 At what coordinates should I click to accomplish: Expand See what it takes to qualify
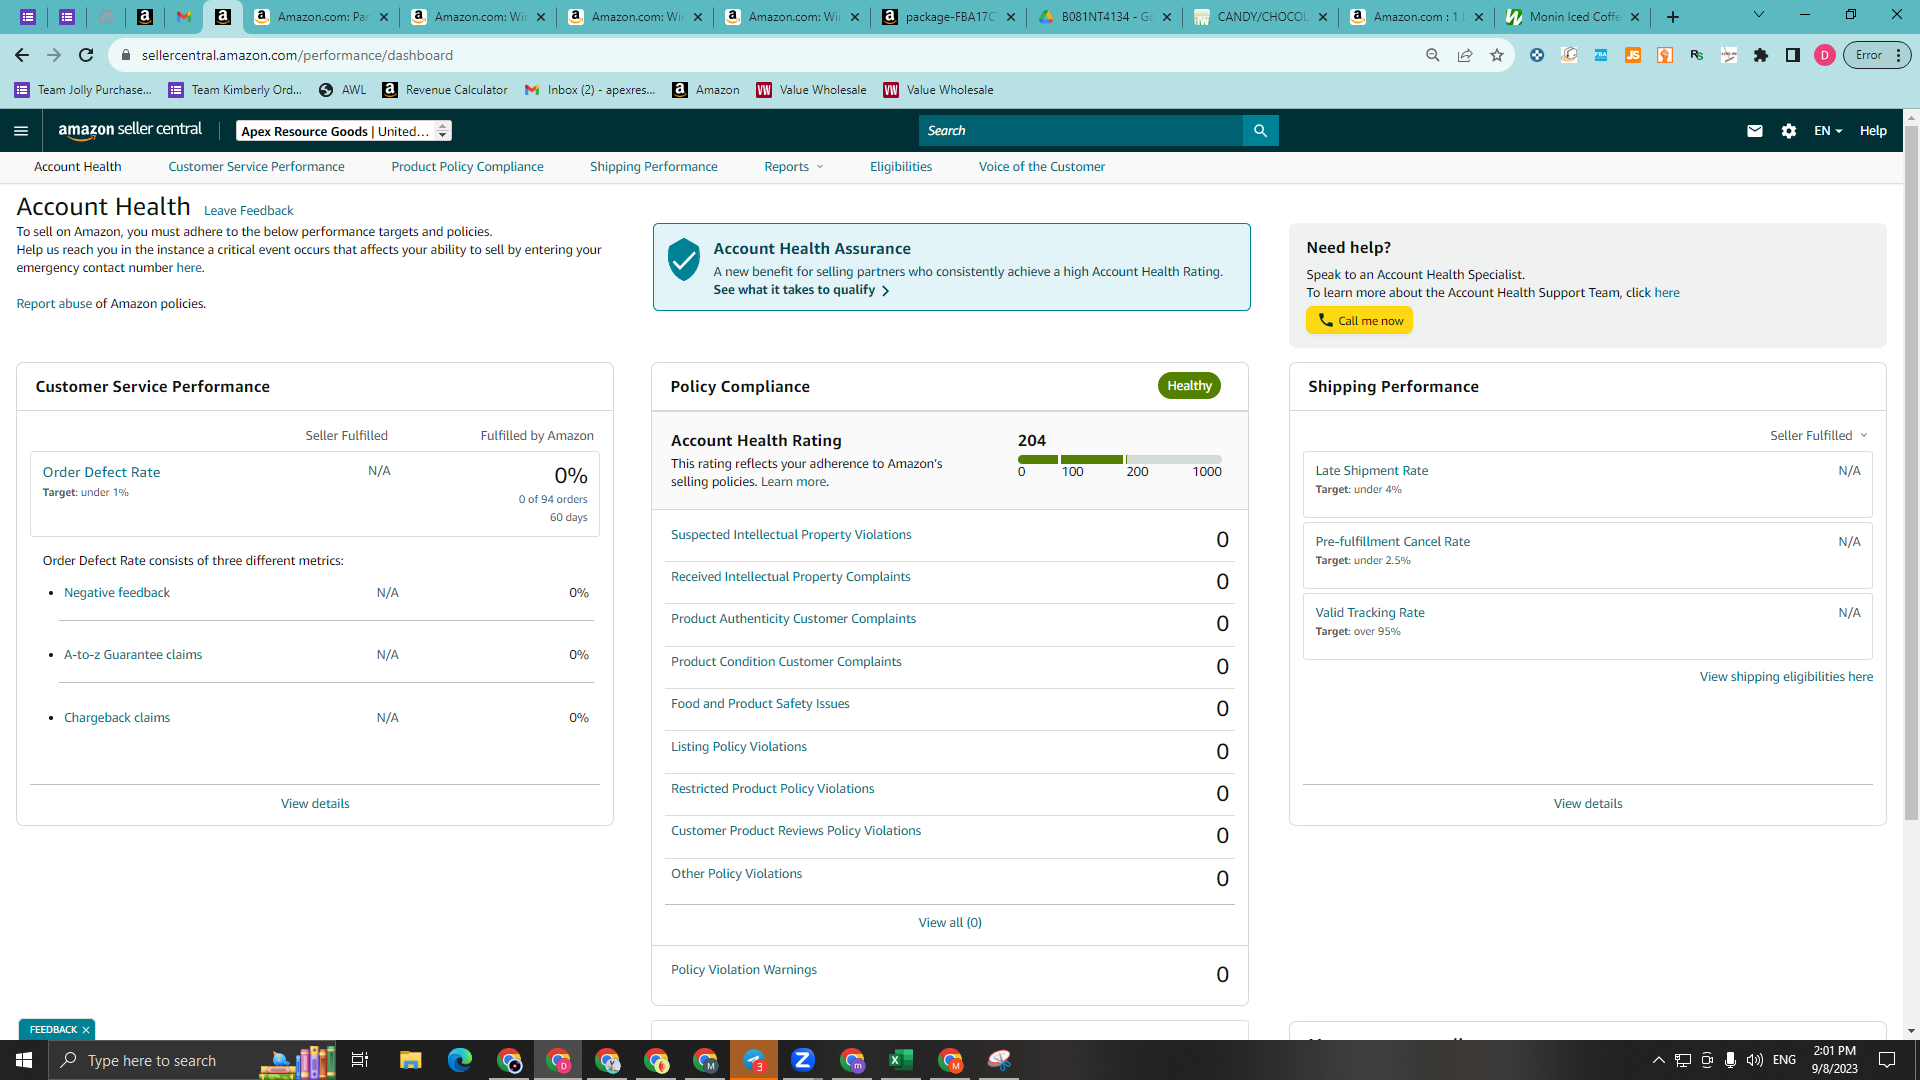coord(801,290)
